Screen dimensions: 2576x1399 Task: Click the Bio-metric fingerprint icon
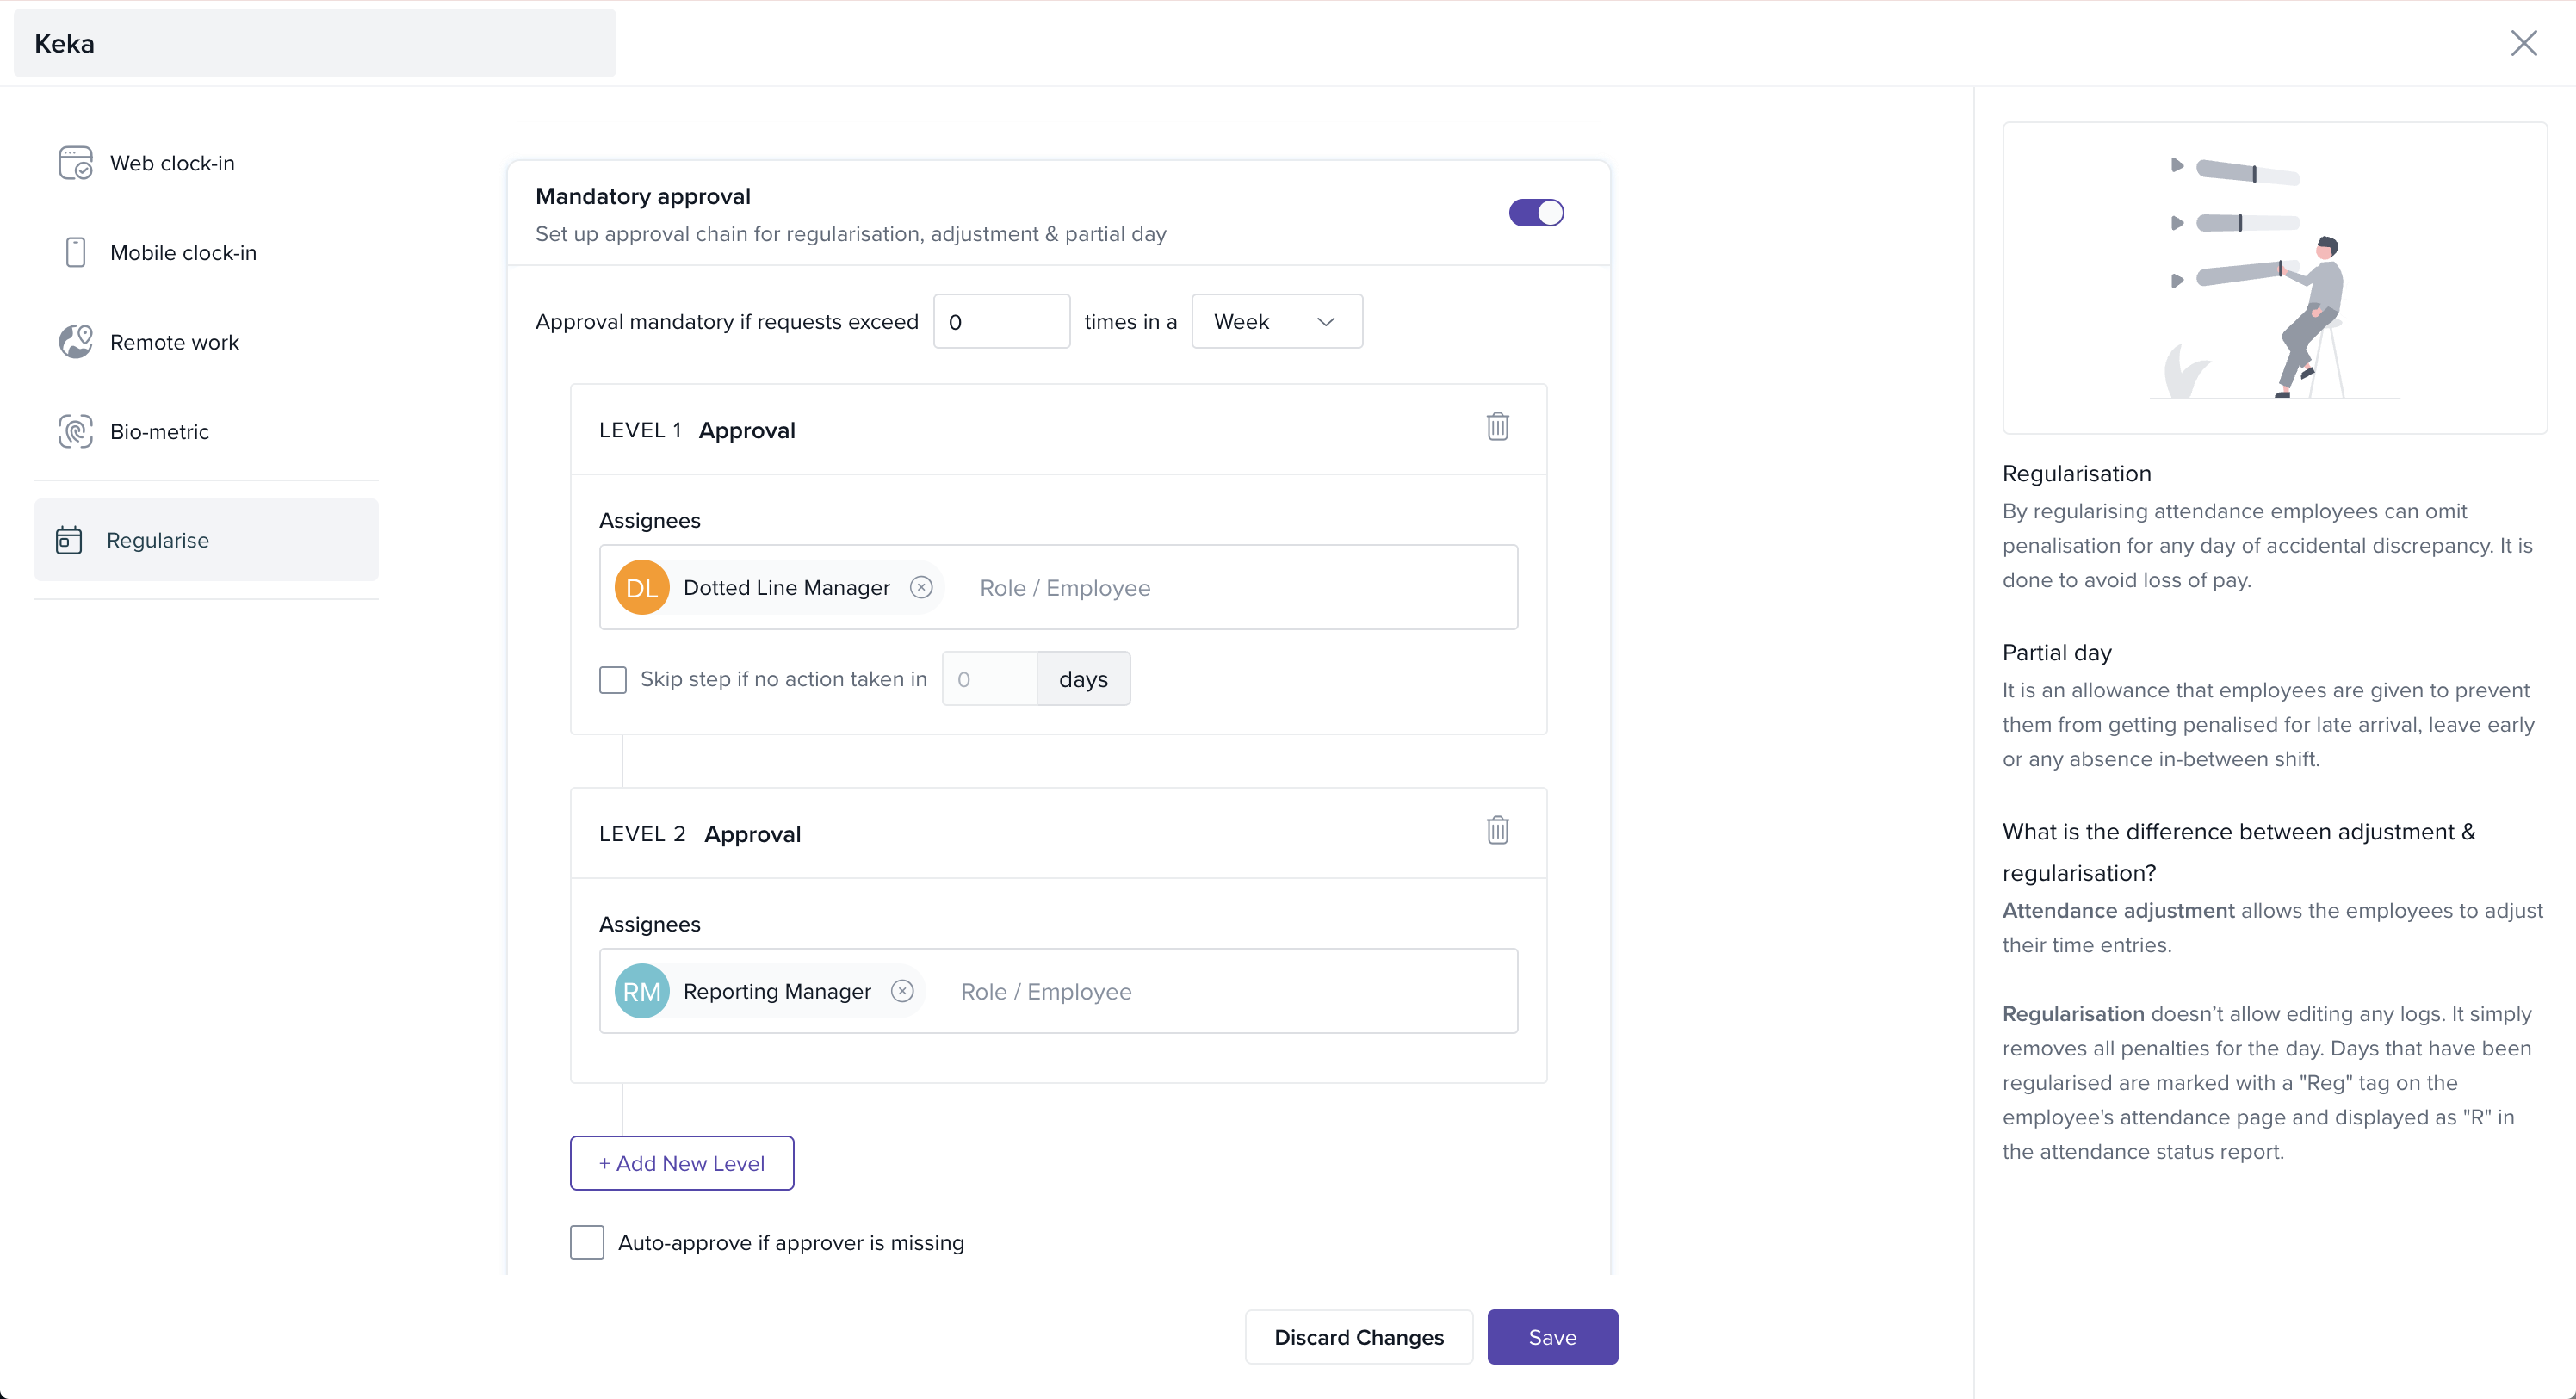point(75,431)
